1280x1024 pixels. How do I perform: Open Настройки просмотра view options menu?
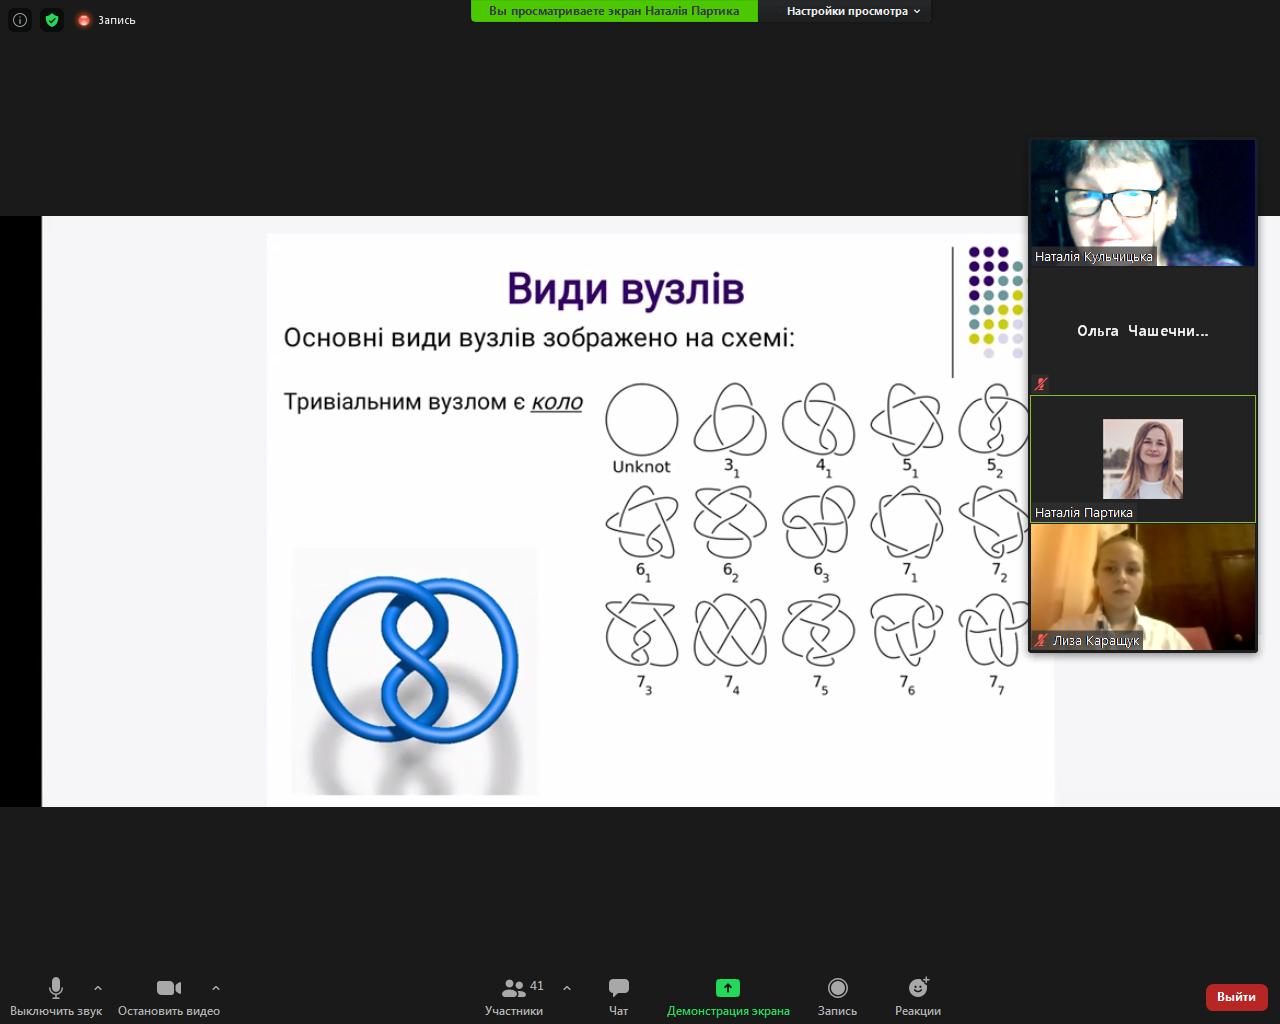pos(852,11)
